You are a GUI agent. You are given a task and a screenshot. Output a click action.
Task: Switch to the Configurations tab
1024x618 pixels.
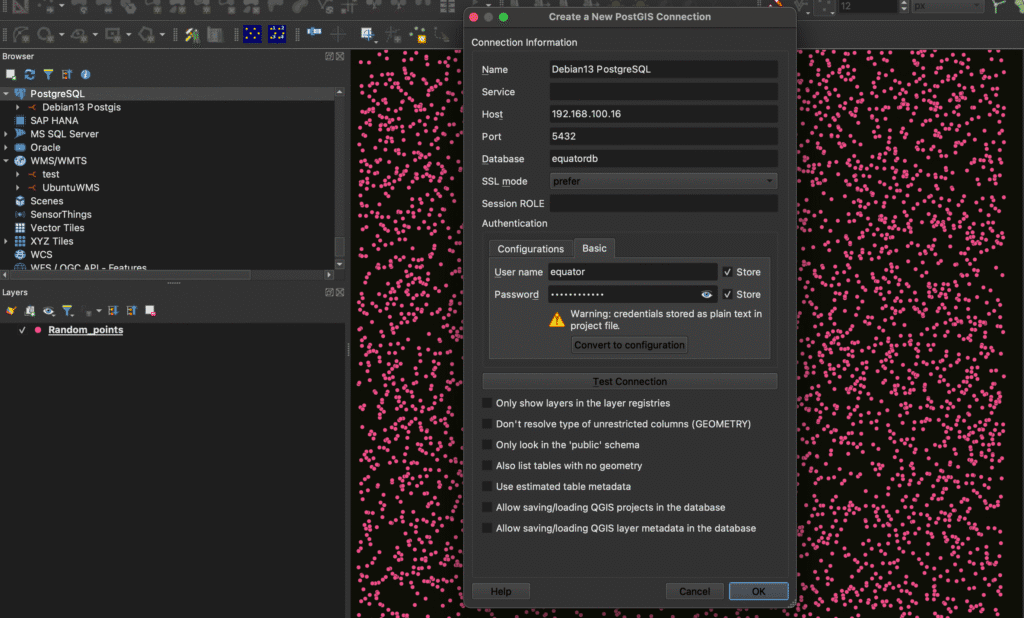tap(531, 249)
